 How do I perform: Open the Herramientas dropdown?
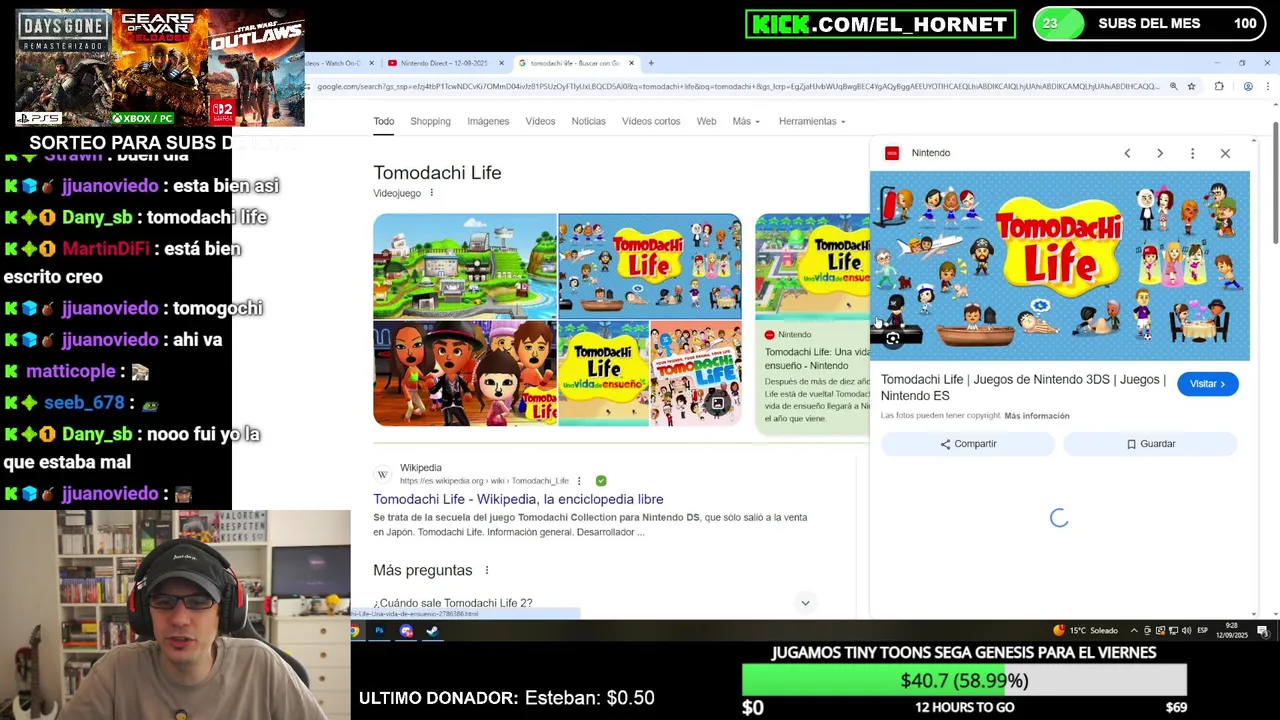tap(812, 121)
